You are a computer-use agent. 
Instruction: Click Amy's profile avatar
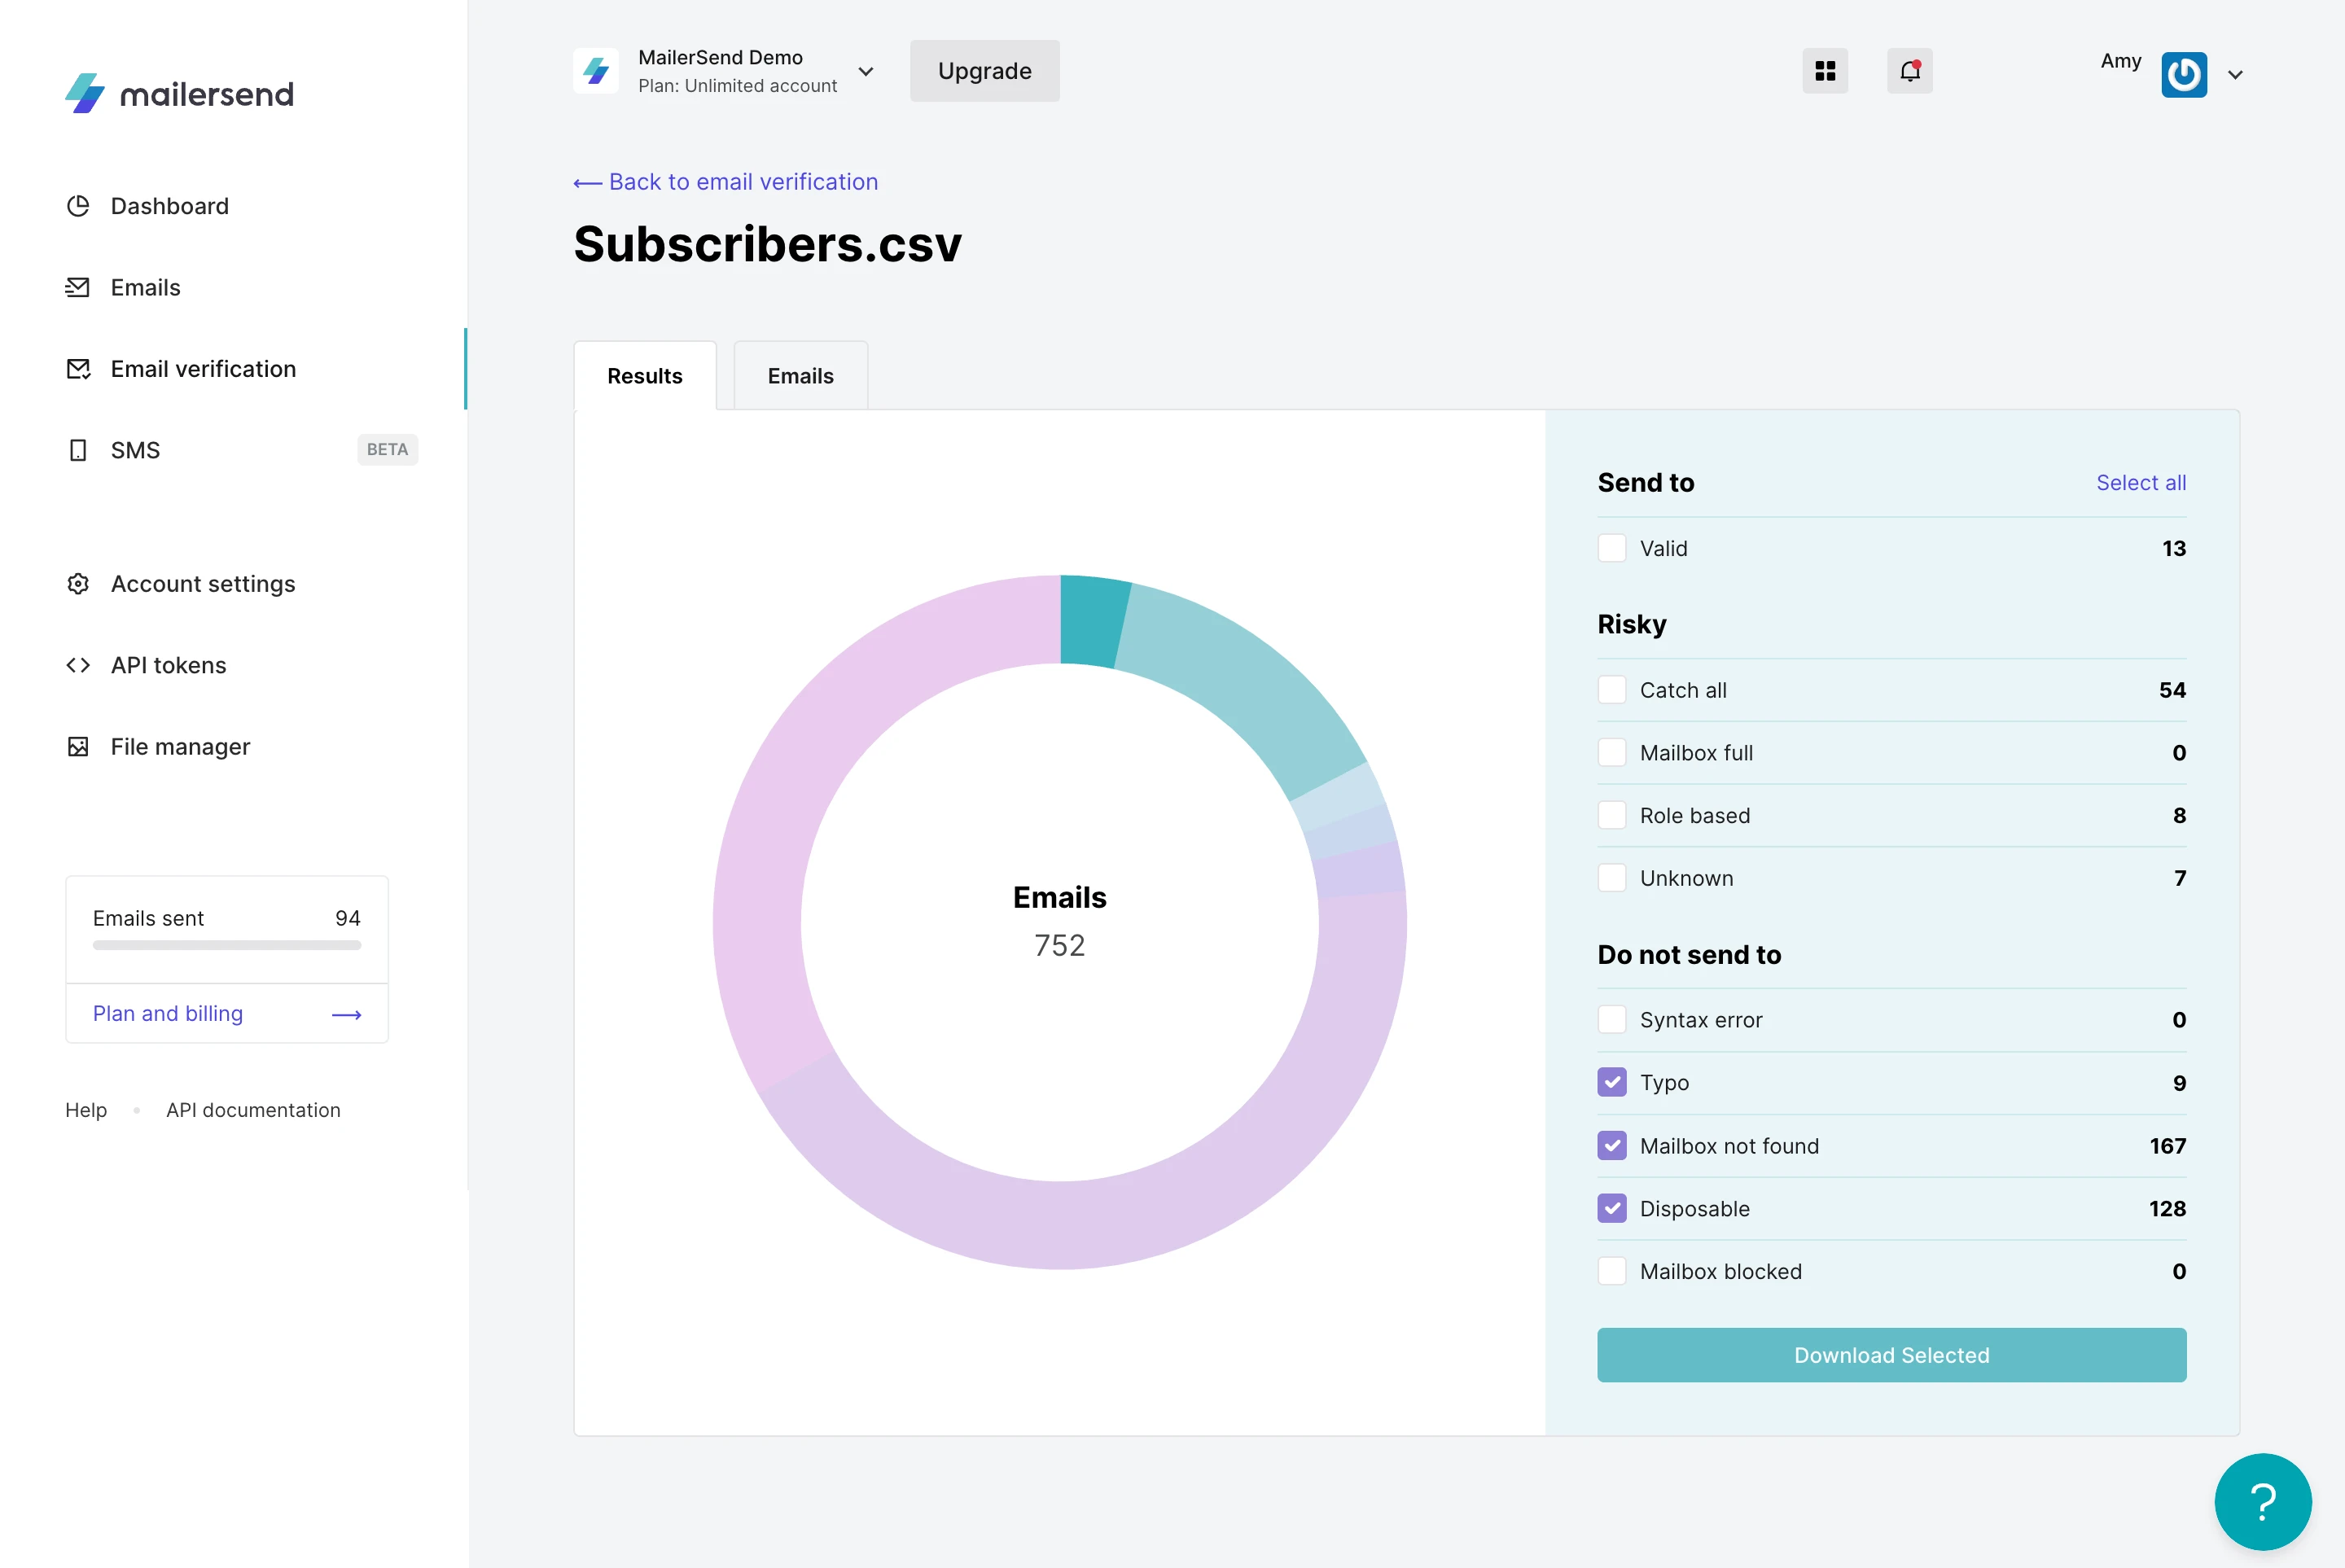tap(2184, 75)
